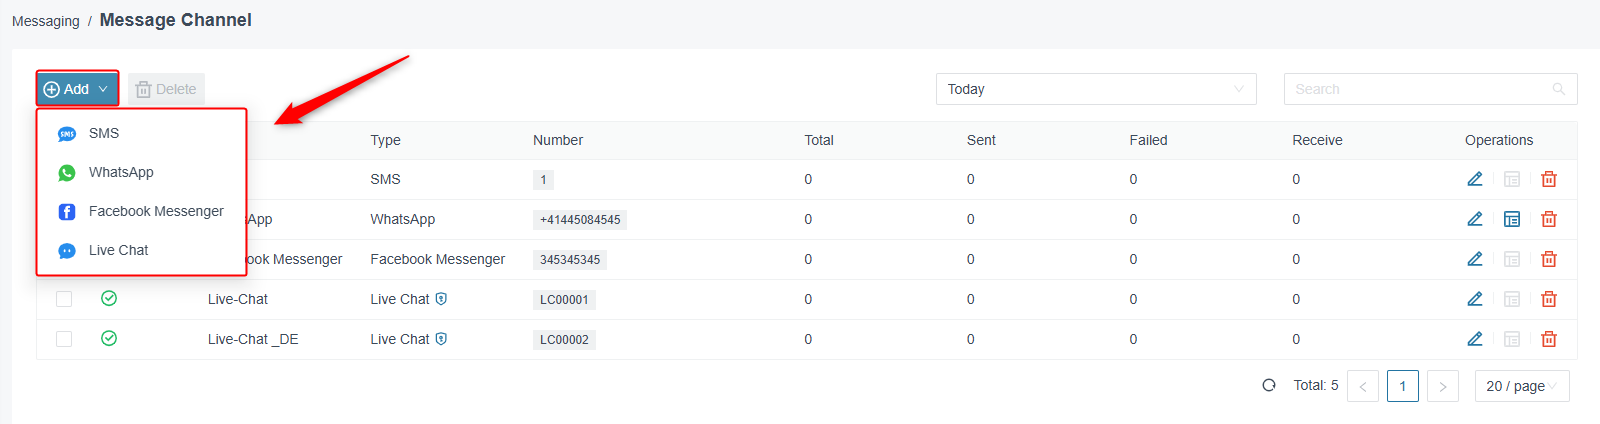Edit the SMS channel row
Image resolution: width=1600 pixels, height=424 pixels.
pos(1474,179)
